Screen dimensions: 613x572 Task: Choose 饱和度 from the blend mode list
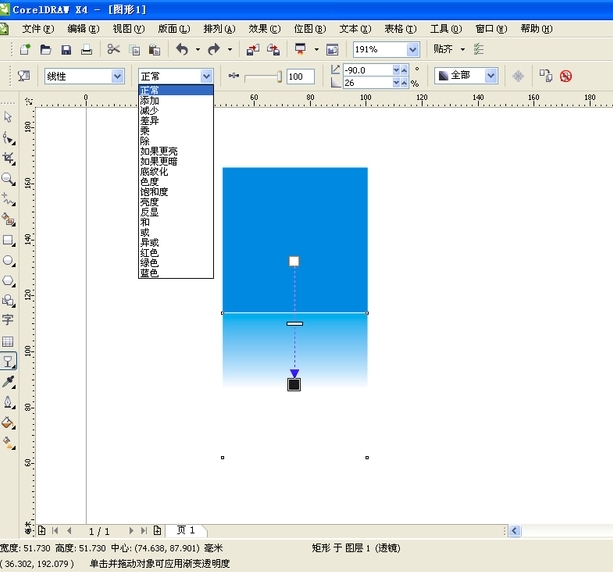(x=155, y=192)
